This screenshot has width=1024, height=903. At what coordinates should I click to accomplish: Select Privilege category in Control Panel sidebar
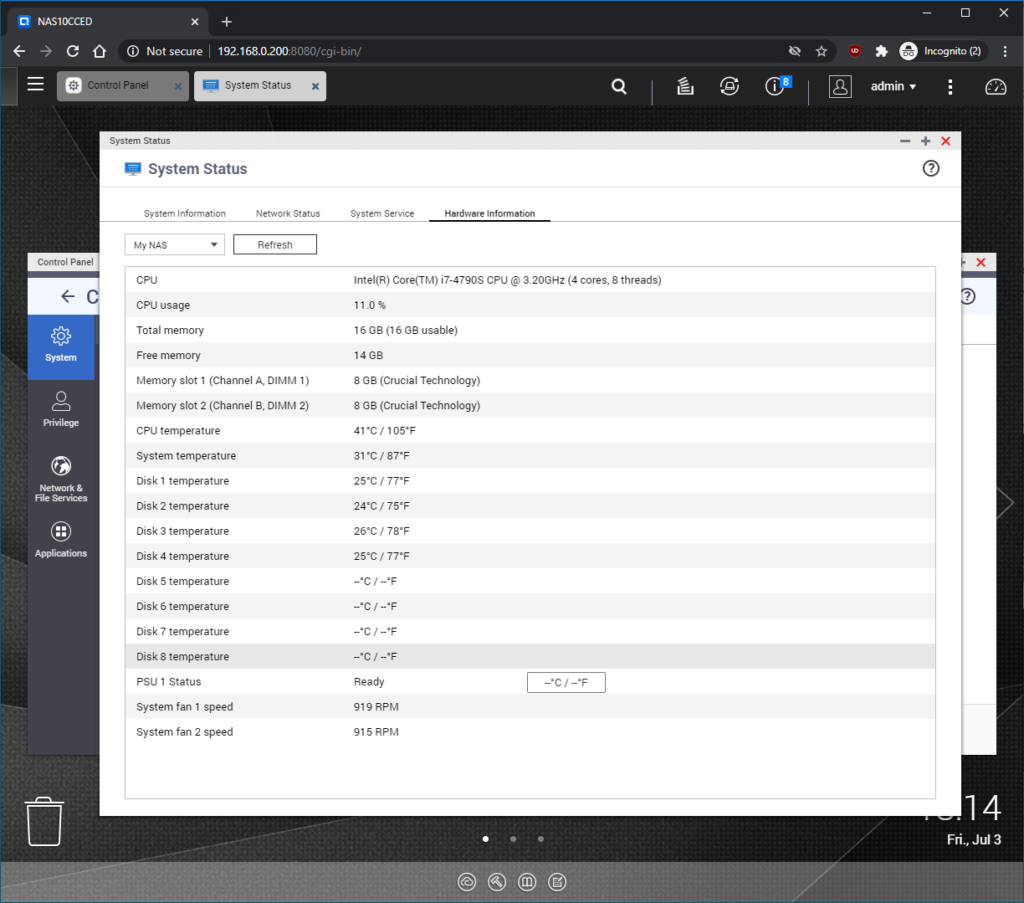[61, 409]
